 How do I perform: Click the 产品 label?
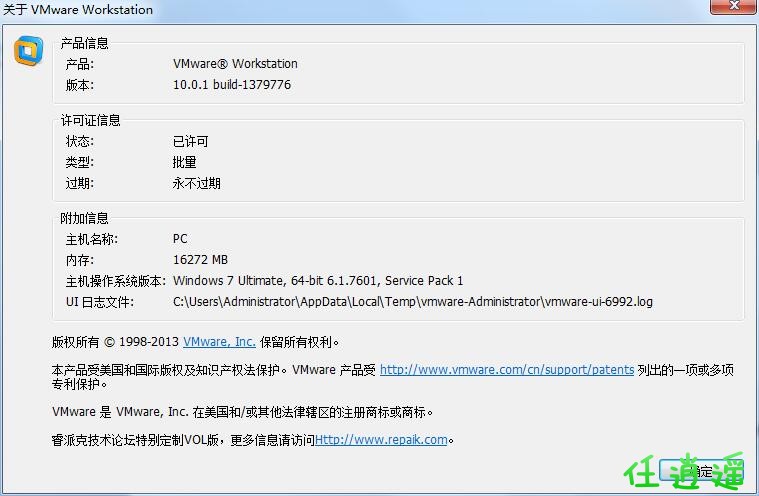(x=80, y=64)
